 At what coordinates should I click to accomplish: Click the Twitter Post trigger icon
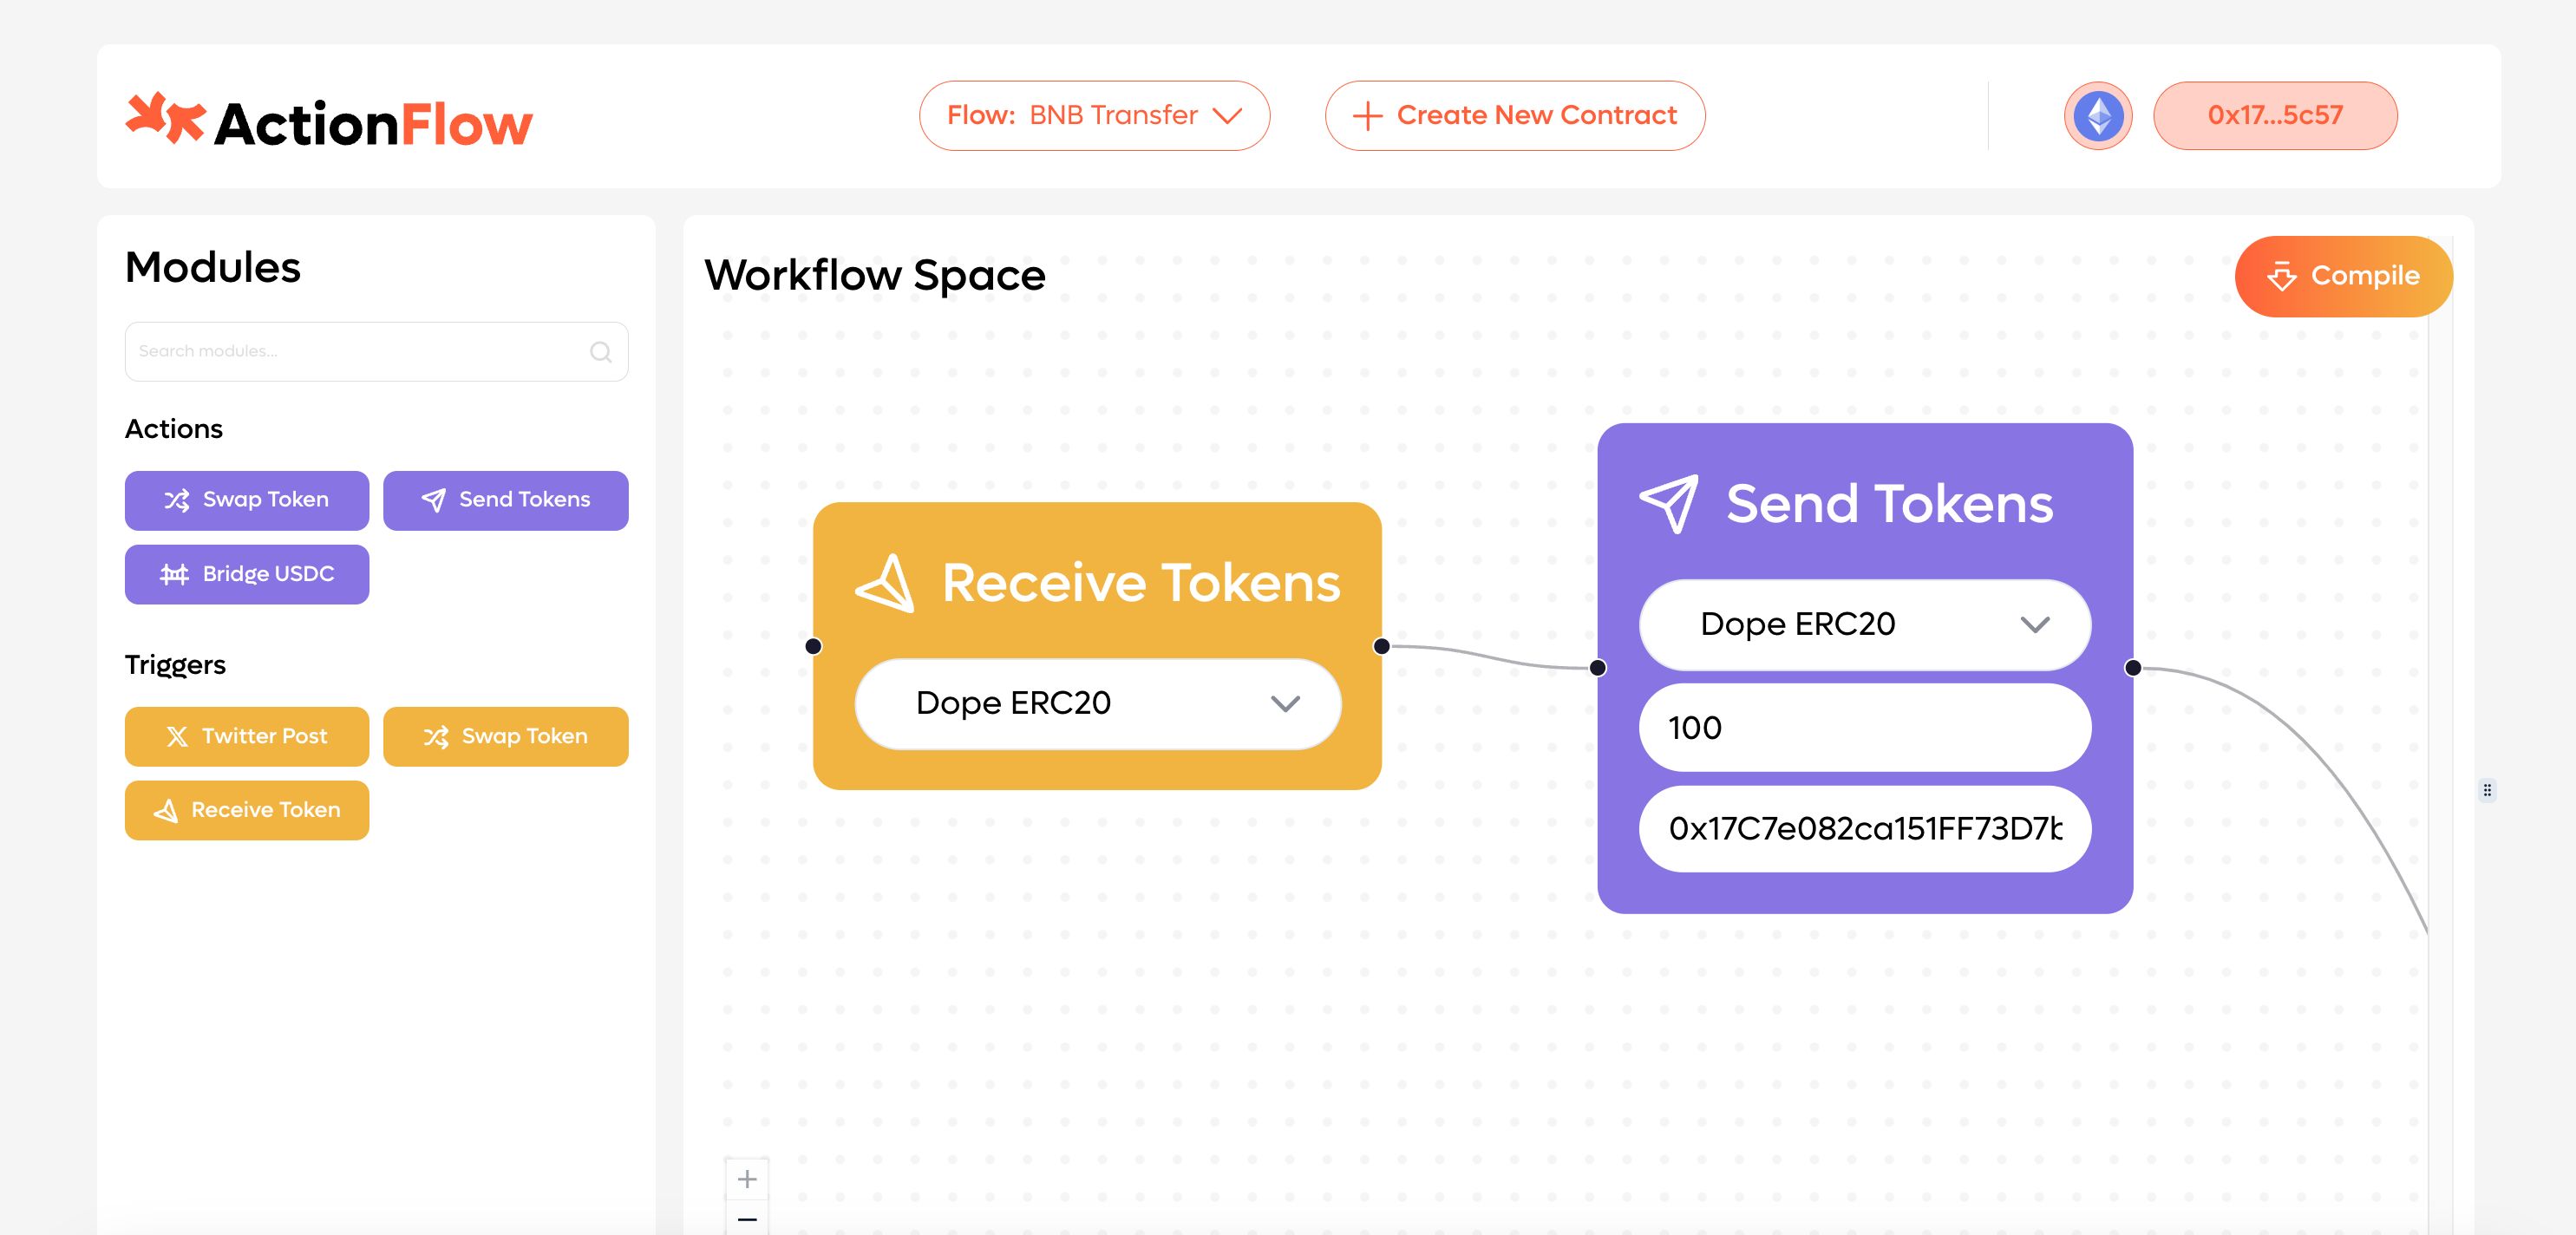pyautogui.click(x=176, y=734)
